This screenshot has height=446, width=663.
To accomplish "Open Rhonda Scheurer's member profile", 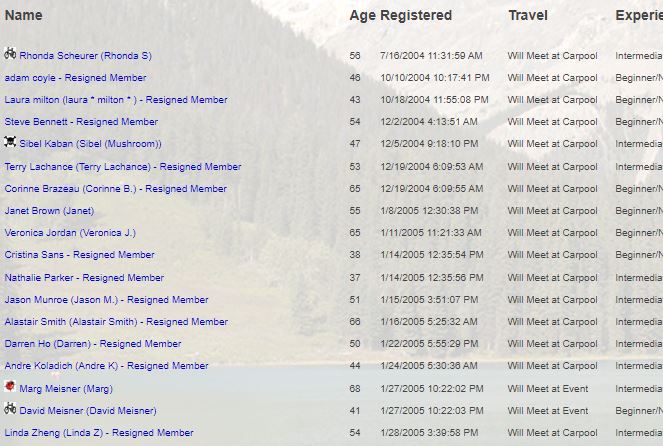I will click(x=85, y=56).
